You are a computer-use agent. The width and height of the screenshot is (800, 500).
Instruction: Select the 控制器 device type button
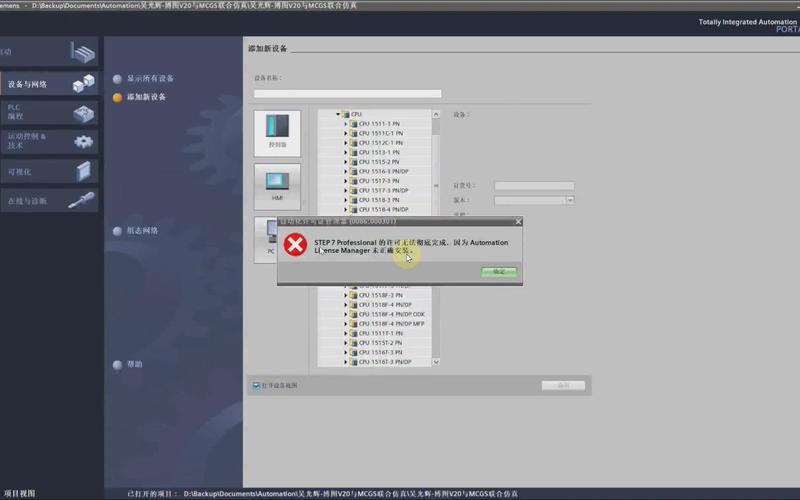click(277, 133)
